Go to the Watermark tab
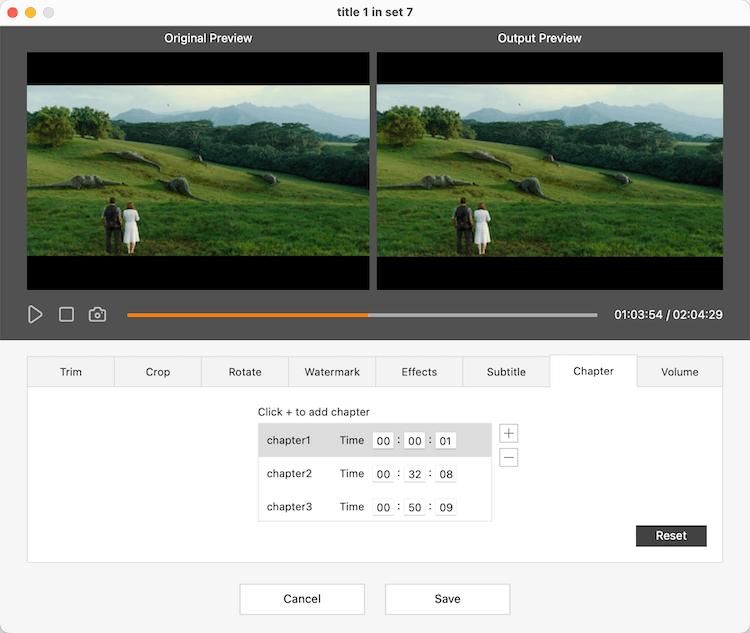This screenshot has width=750, height=633. [332, 372]
